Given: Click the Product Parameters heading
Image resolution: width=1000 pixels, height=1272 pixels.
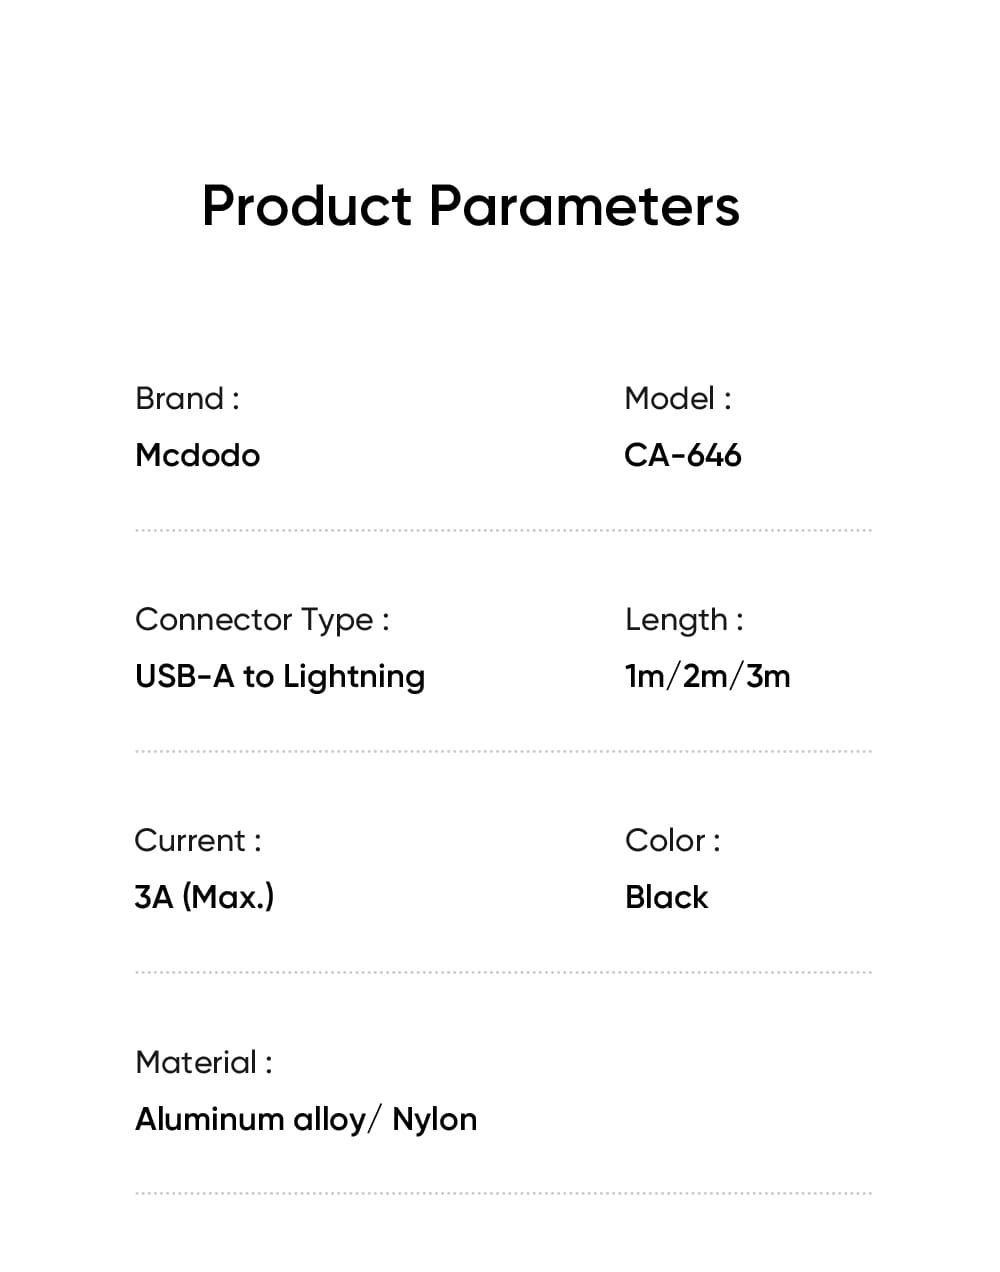Looking at the screenshot, I should (x=470, y=206).
